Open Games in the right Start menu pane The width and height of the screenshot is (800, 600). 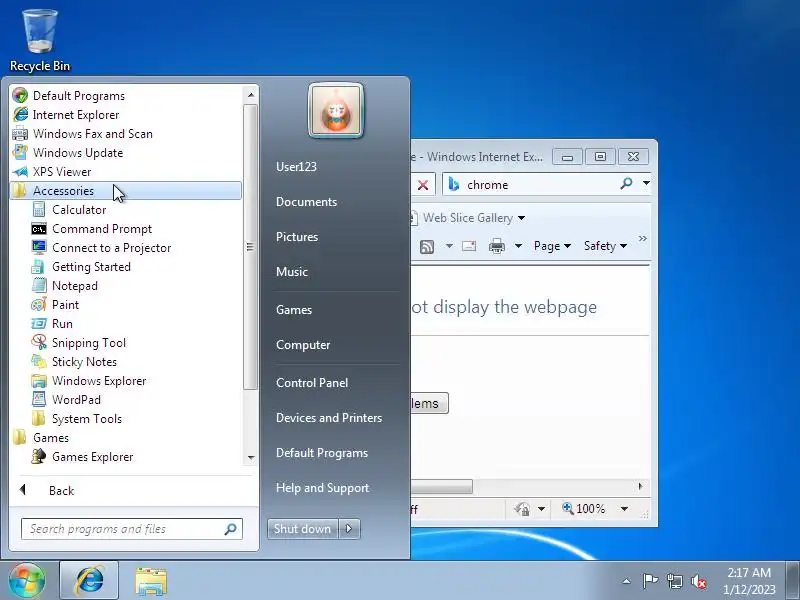click(x=294, y=310)
